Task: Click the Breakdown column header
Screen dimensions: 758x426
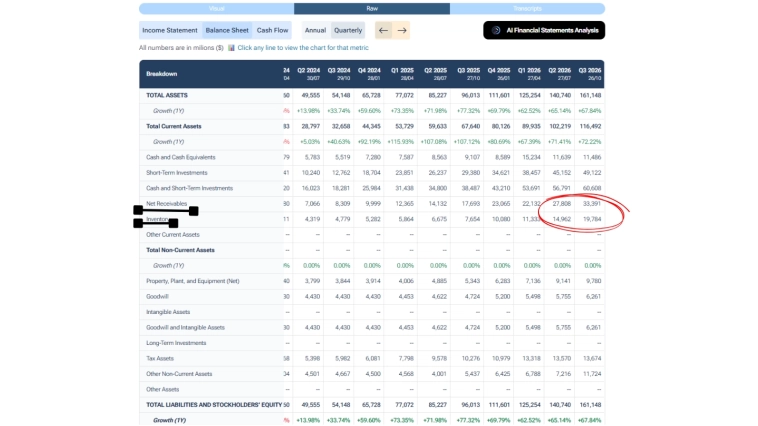Action: coord(162,73)
